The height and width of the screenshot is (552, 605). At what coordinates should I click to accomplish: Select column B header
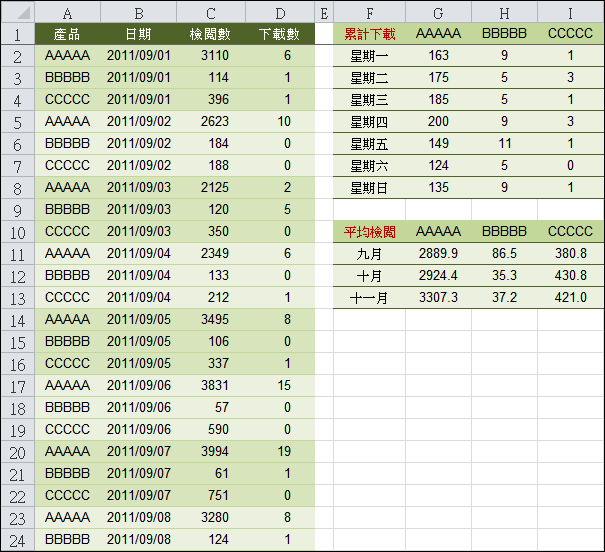point(139,12)
